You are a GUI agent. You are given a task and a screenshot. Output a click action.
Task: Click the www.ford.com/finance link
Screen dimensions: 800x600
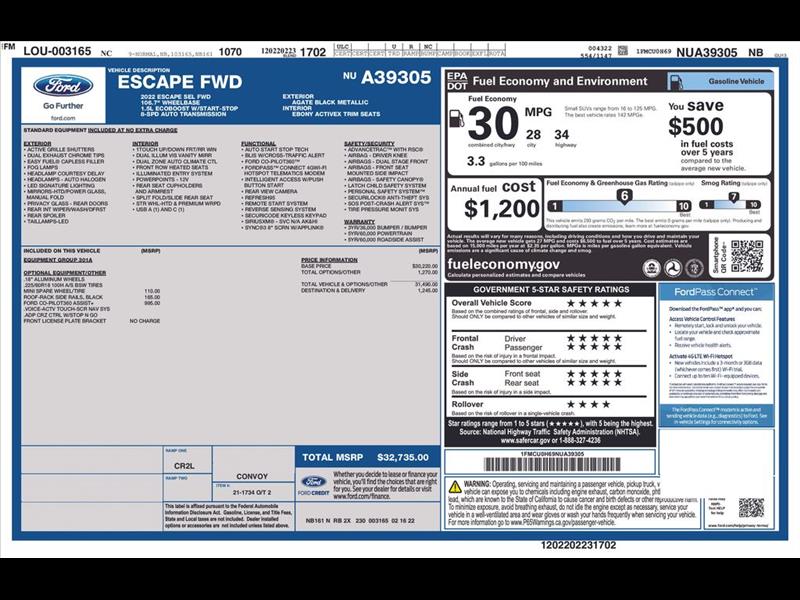click(367, 496)
